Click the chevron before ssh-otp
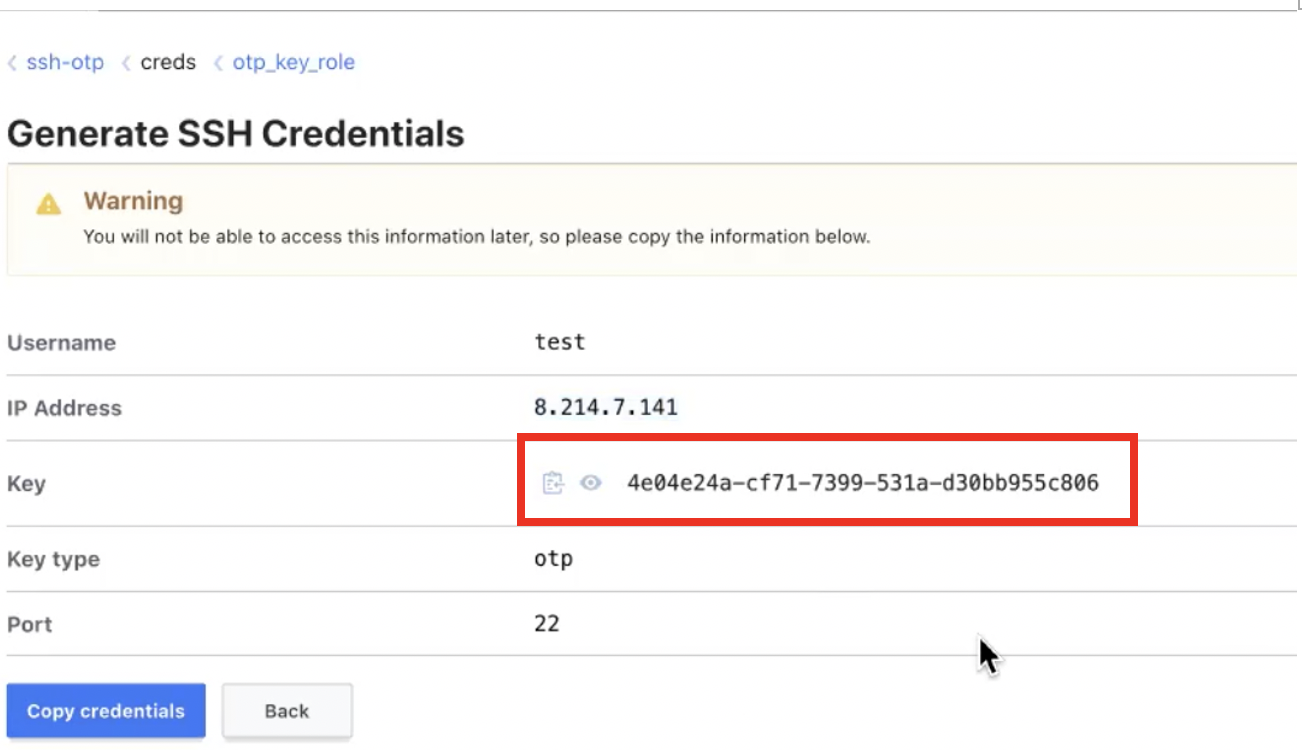This screenshot has width=1302, height=750. pyautogui.click(x=11, y=62)
